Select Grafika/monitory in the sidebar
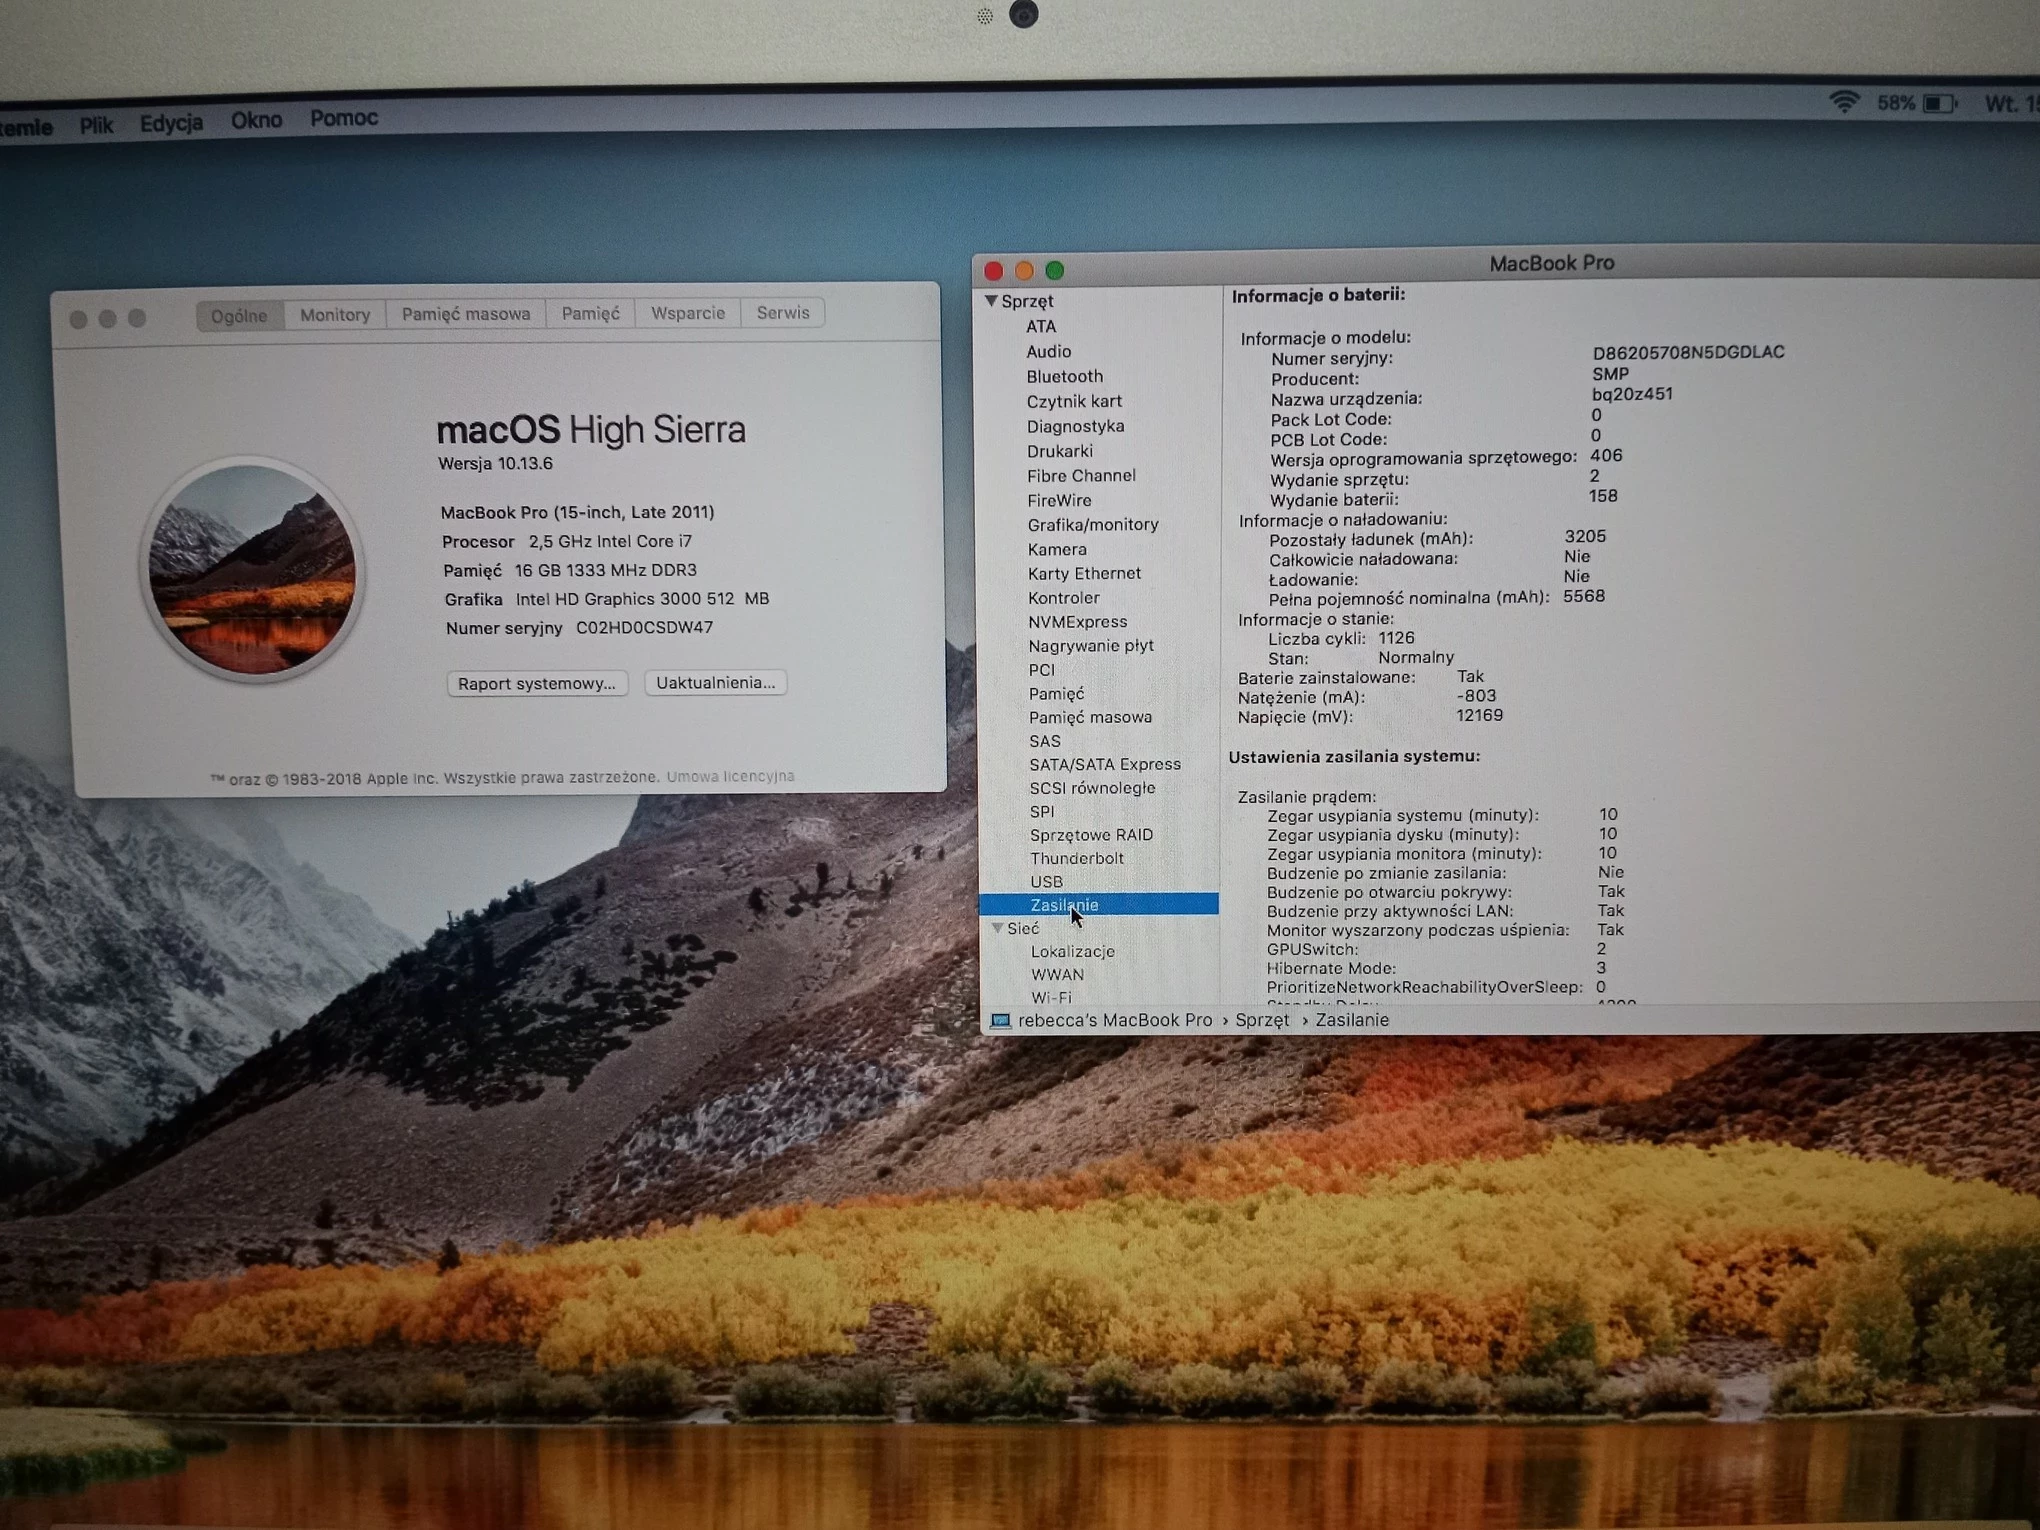Screen dimensions: 2040x1530 [1094, 524]
